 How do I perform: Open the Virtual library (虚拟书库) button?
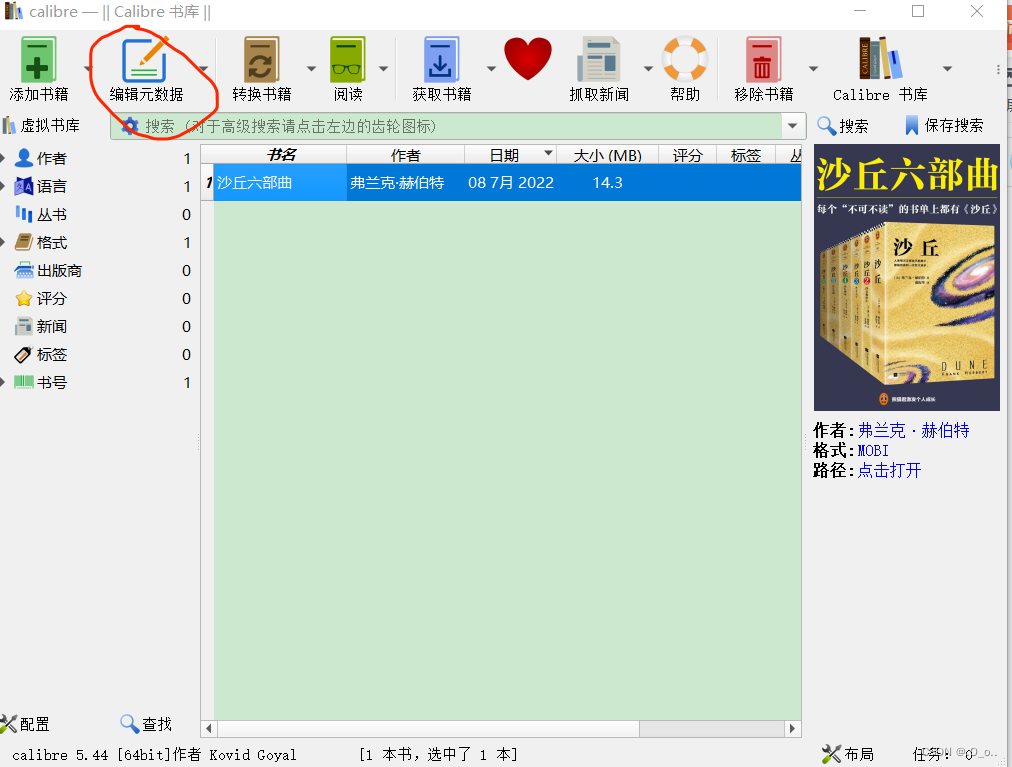pos(41,125)
